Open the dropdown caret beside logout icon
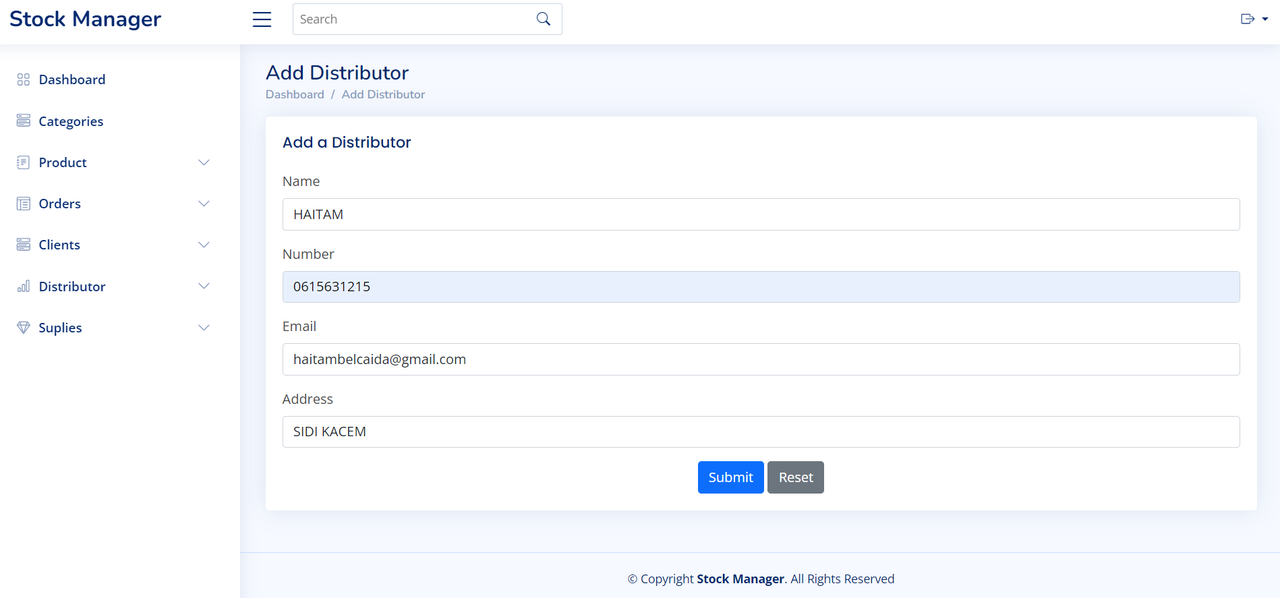The height and width of the screenshot is (598, 1280). coord(1265,19)
